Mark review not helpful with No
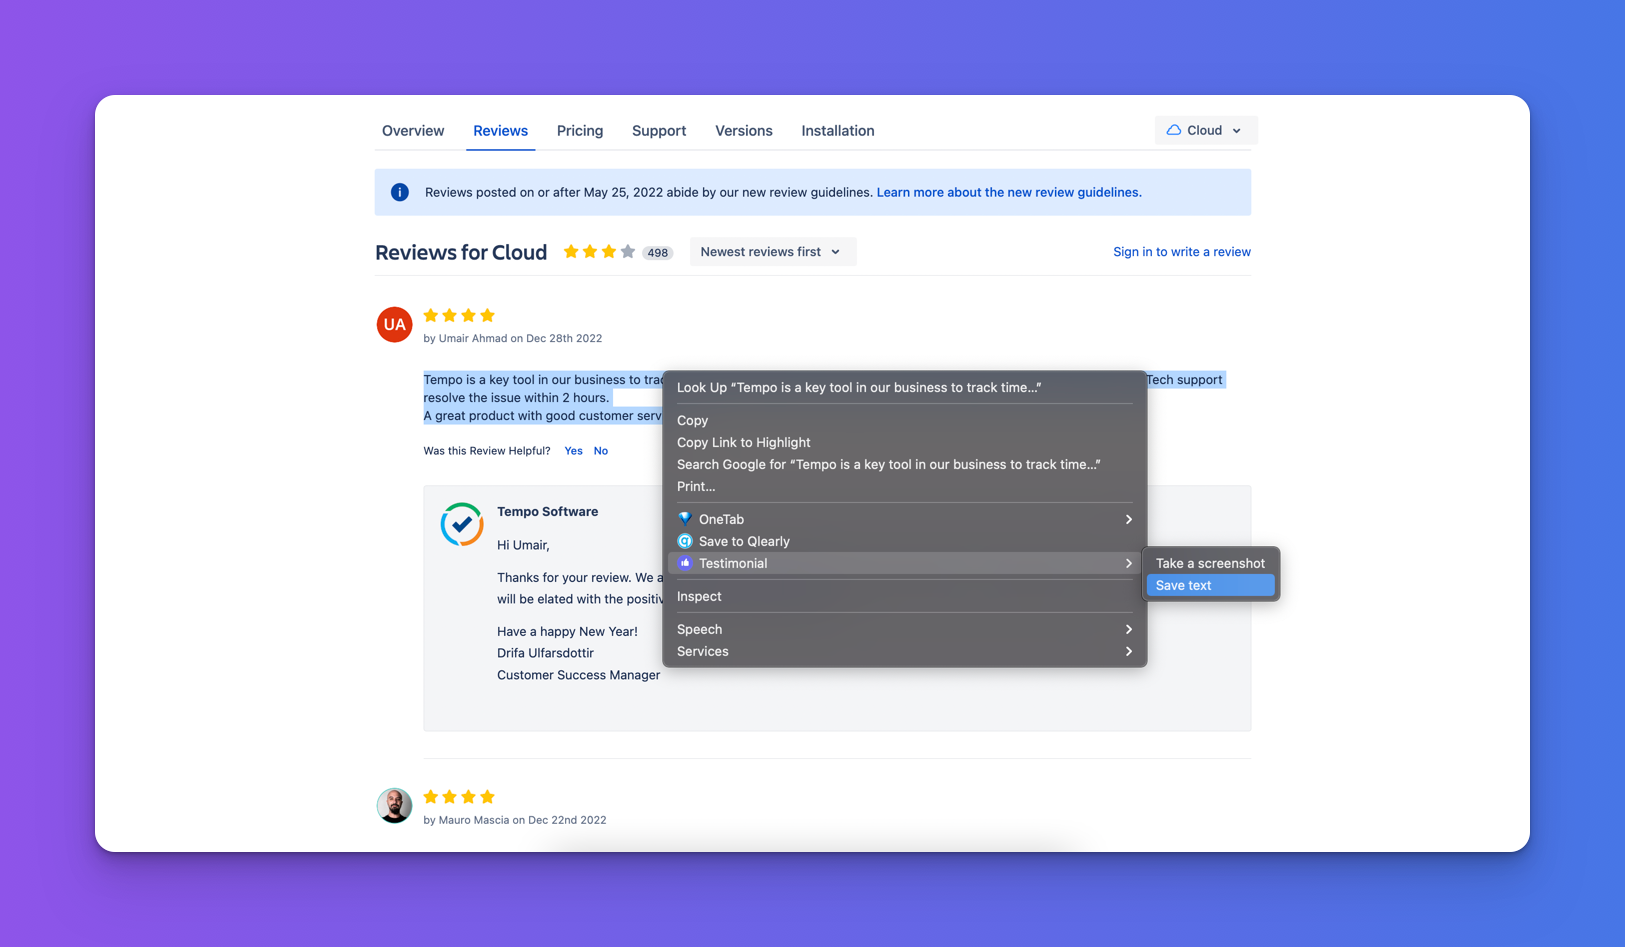Viewport: 1625px width, 947px height. point(600,451)
